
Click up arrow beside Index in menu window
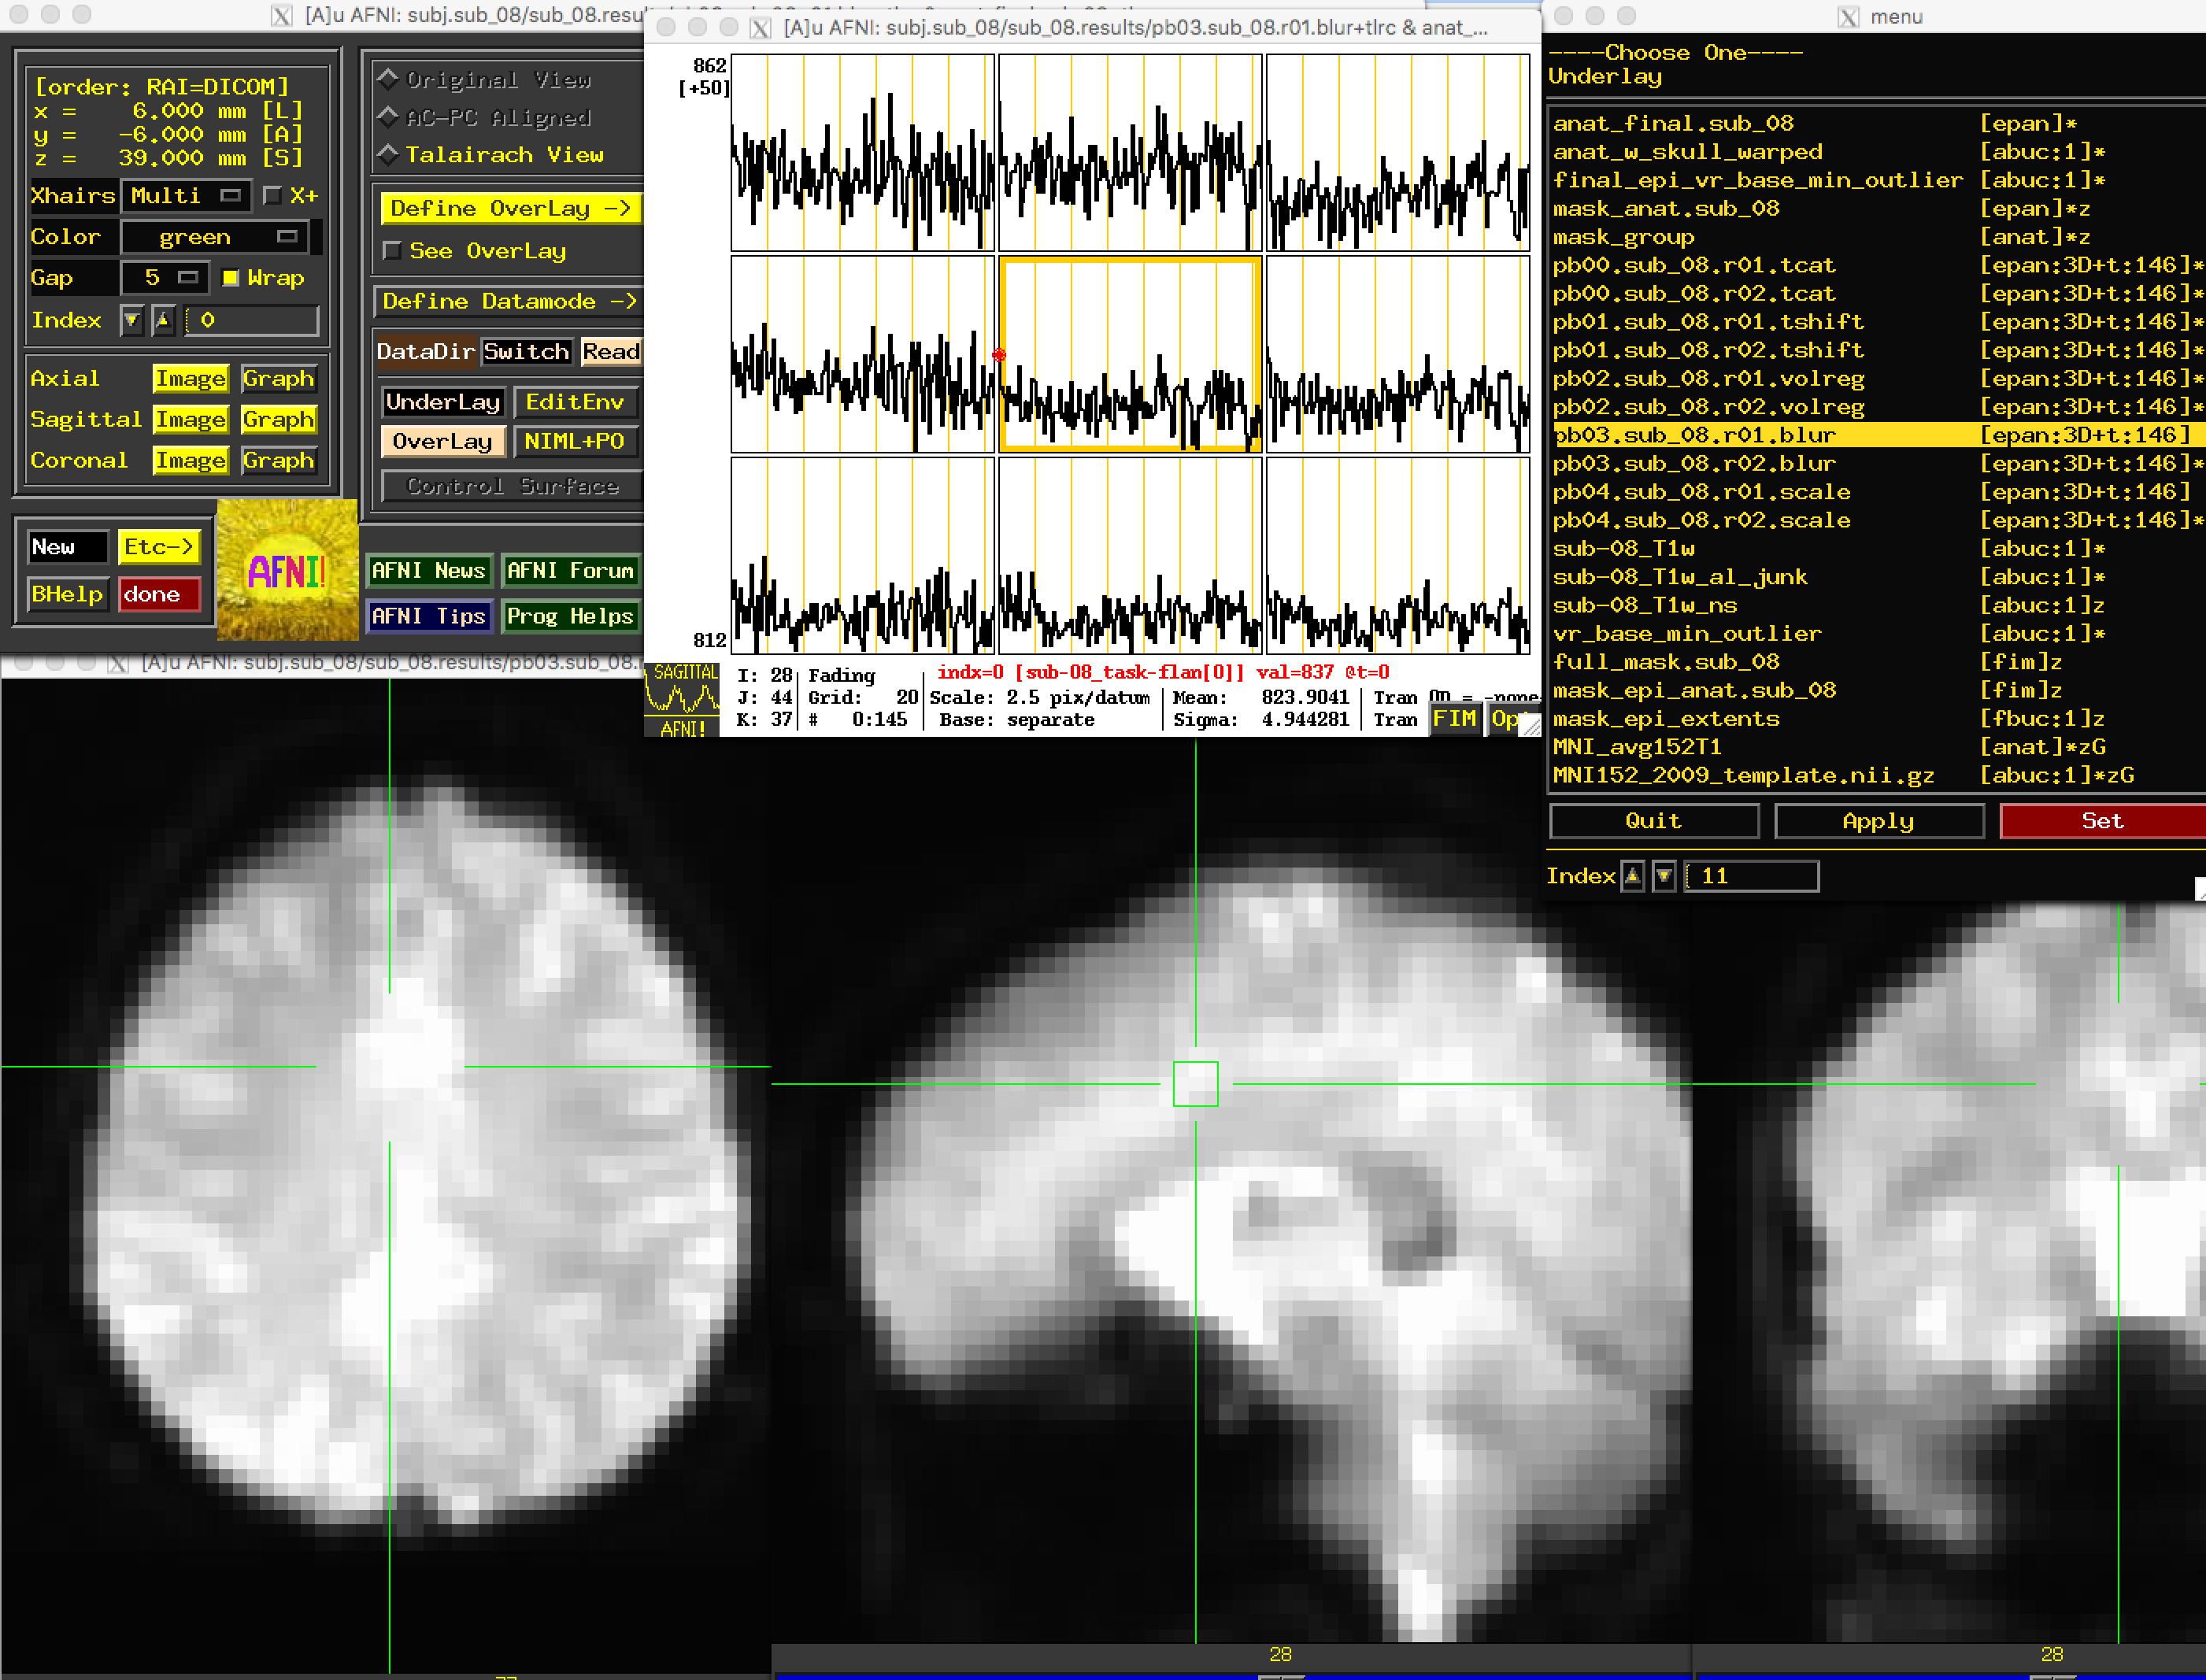click(x=1633, y=876)
